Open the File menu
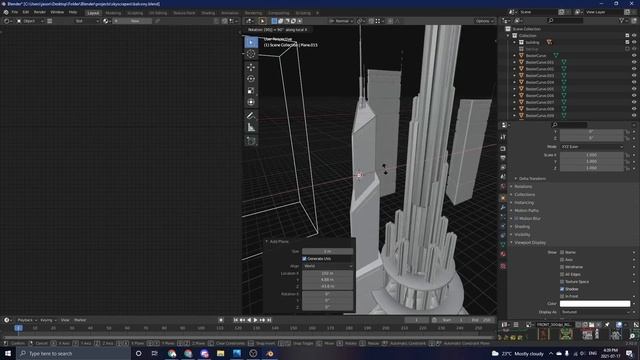Image resolution: width=640 pixels, height=360 pixels. coord(15,12)
